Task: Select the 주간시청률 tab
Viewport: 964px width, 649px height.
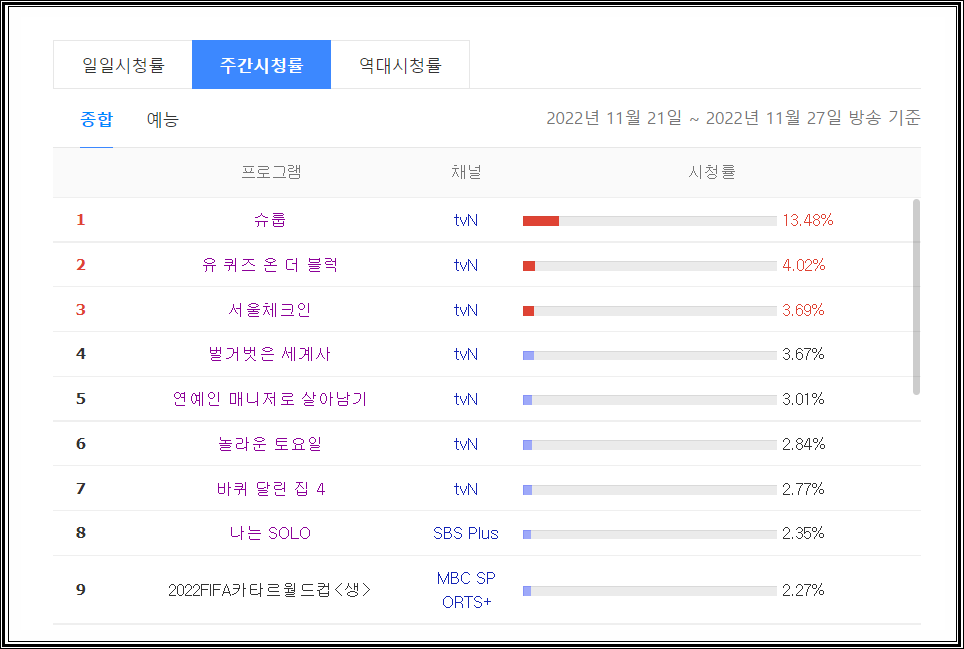Action: 261,65
